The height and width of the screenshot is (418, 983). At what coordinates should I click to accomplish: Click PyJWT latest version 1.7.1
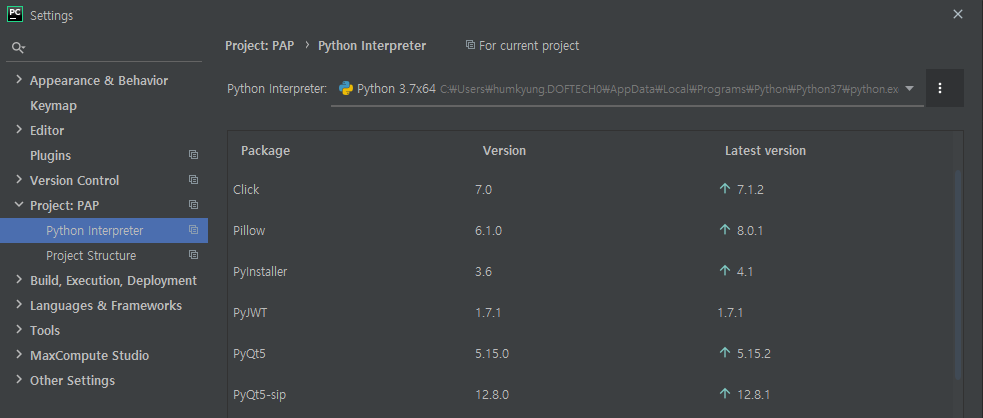(x=730, y=313)
